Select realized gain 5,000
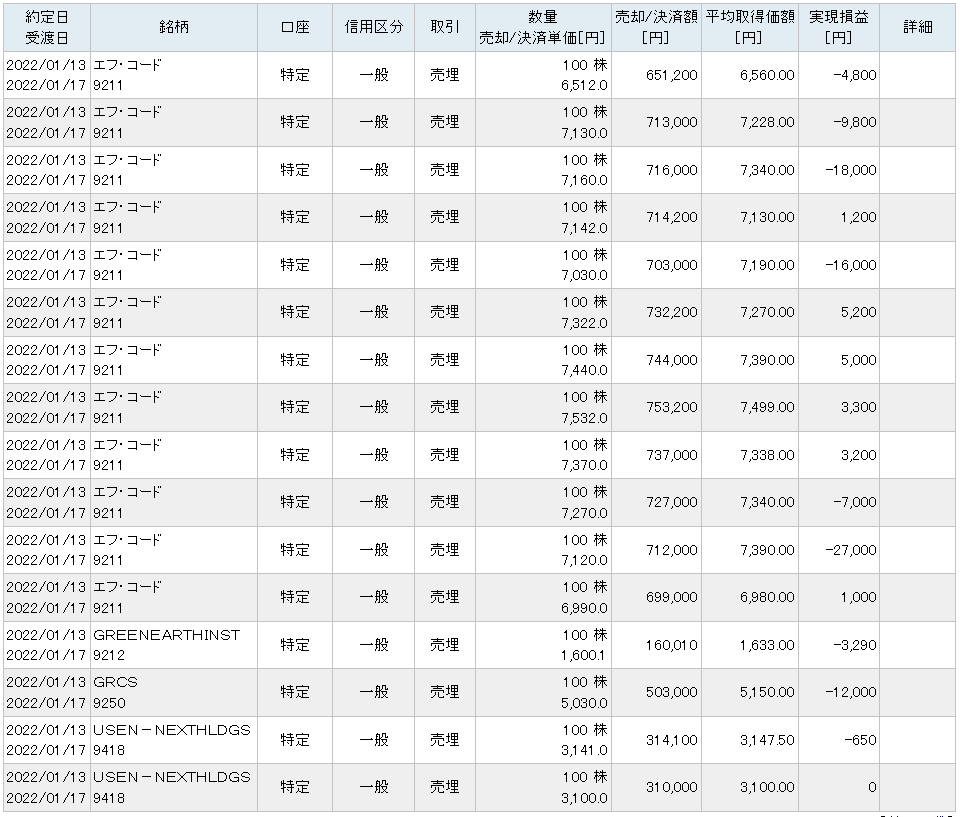The width and height of the screenshot is (960, 817). pos(858,360)
